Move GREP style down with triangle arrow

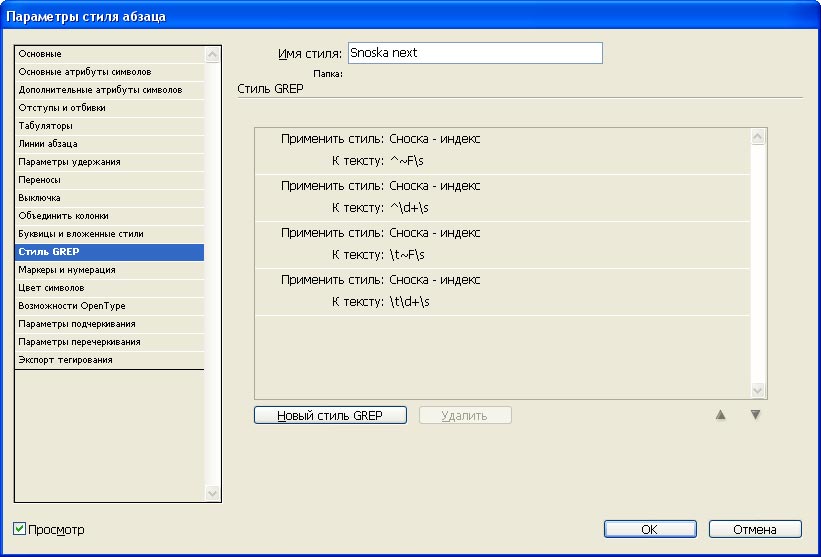(755, 415)
